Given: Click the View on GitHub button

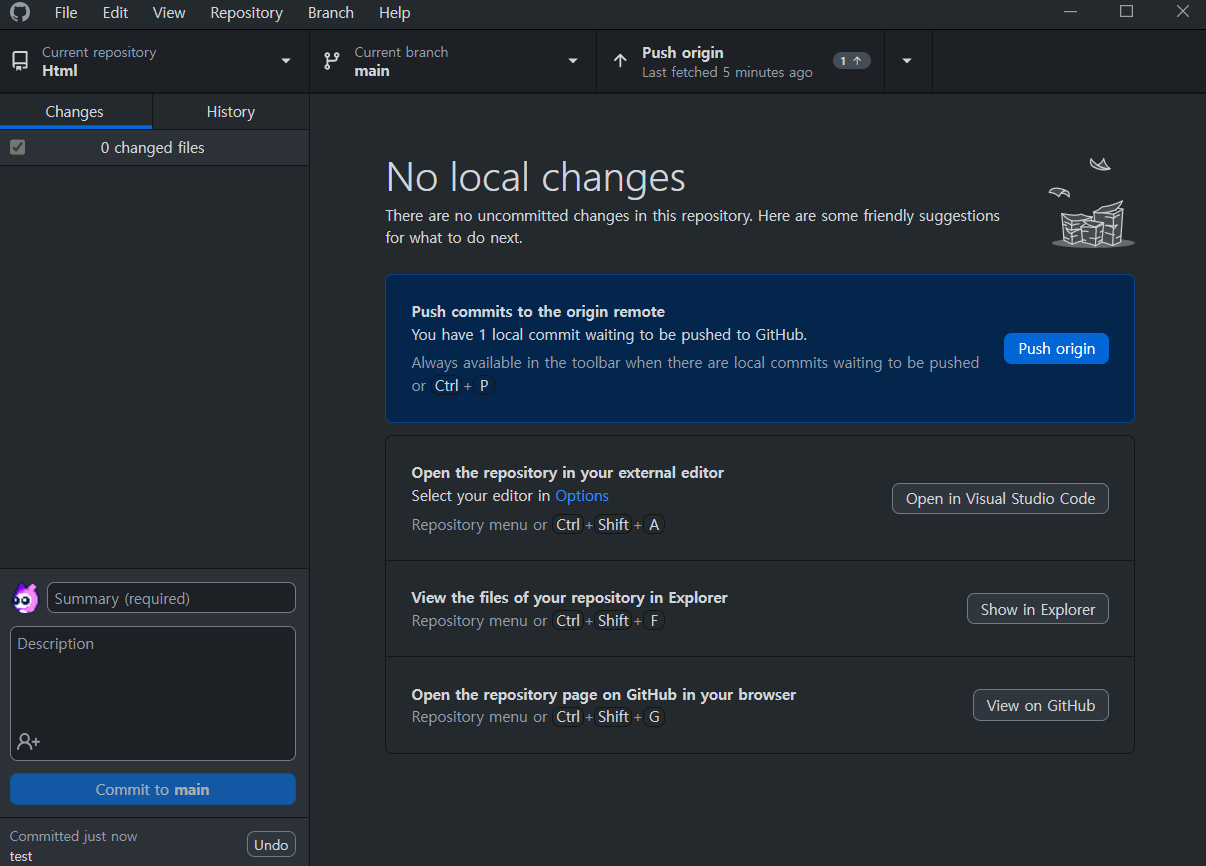Looking at the screenshot, I should coord(1041,705).
